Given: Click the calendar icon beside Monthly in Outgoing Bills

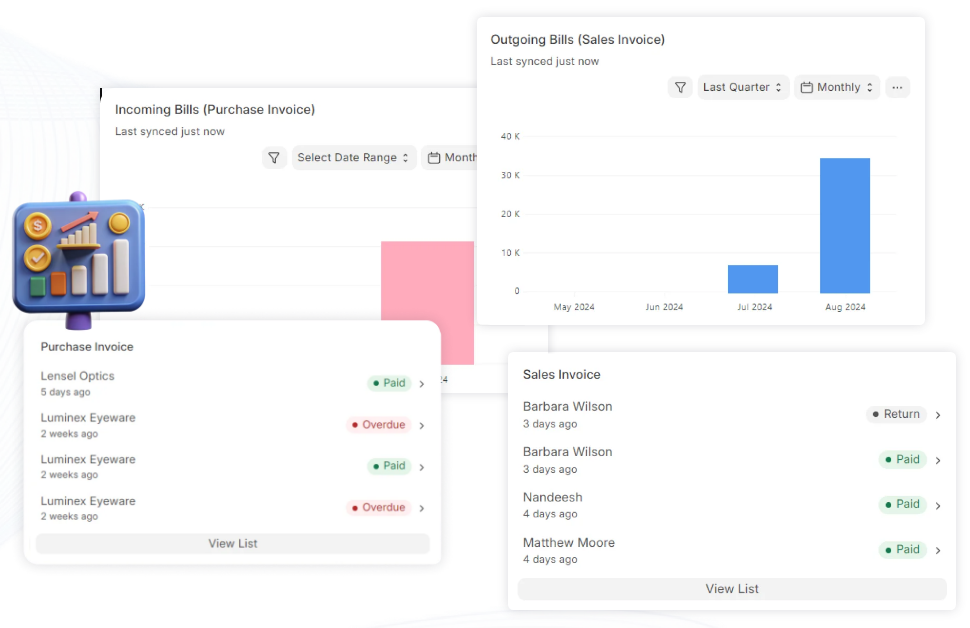Looking at the screenshot, I should (x=808, y=87).
